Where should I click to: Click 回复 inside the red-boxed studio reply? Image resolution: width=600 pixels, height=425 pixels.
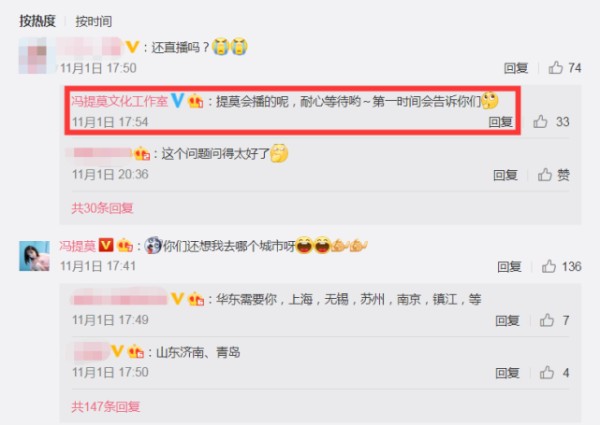[x=501, y=122]
